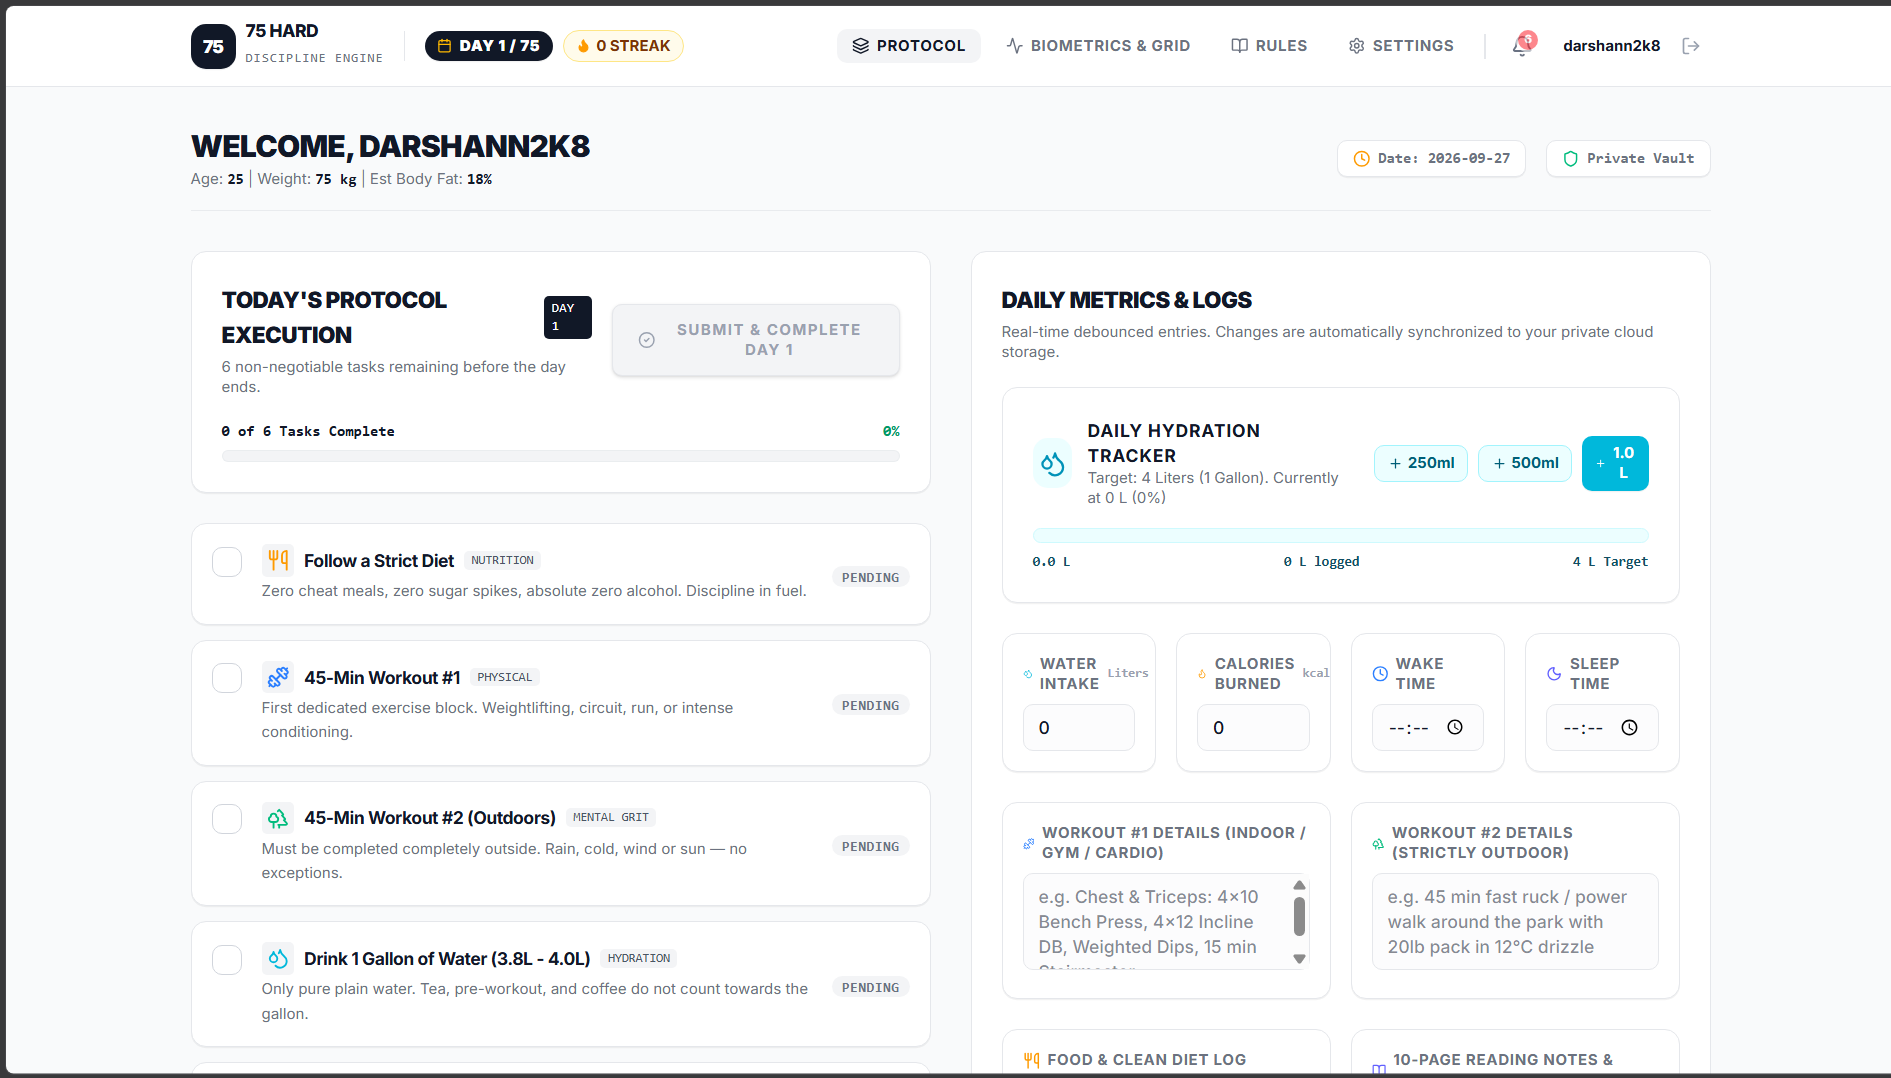Click the notification bell icon
This screenshot has width=1891, height=1078.
pos(1522,45)
